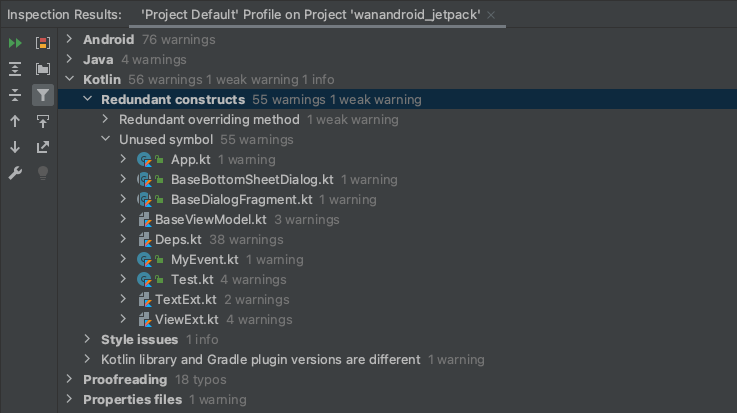Click the BaseViewModel.kt Kotlin file icon
The height and width of the screenshot is (413, 737).
click(145, 220)
